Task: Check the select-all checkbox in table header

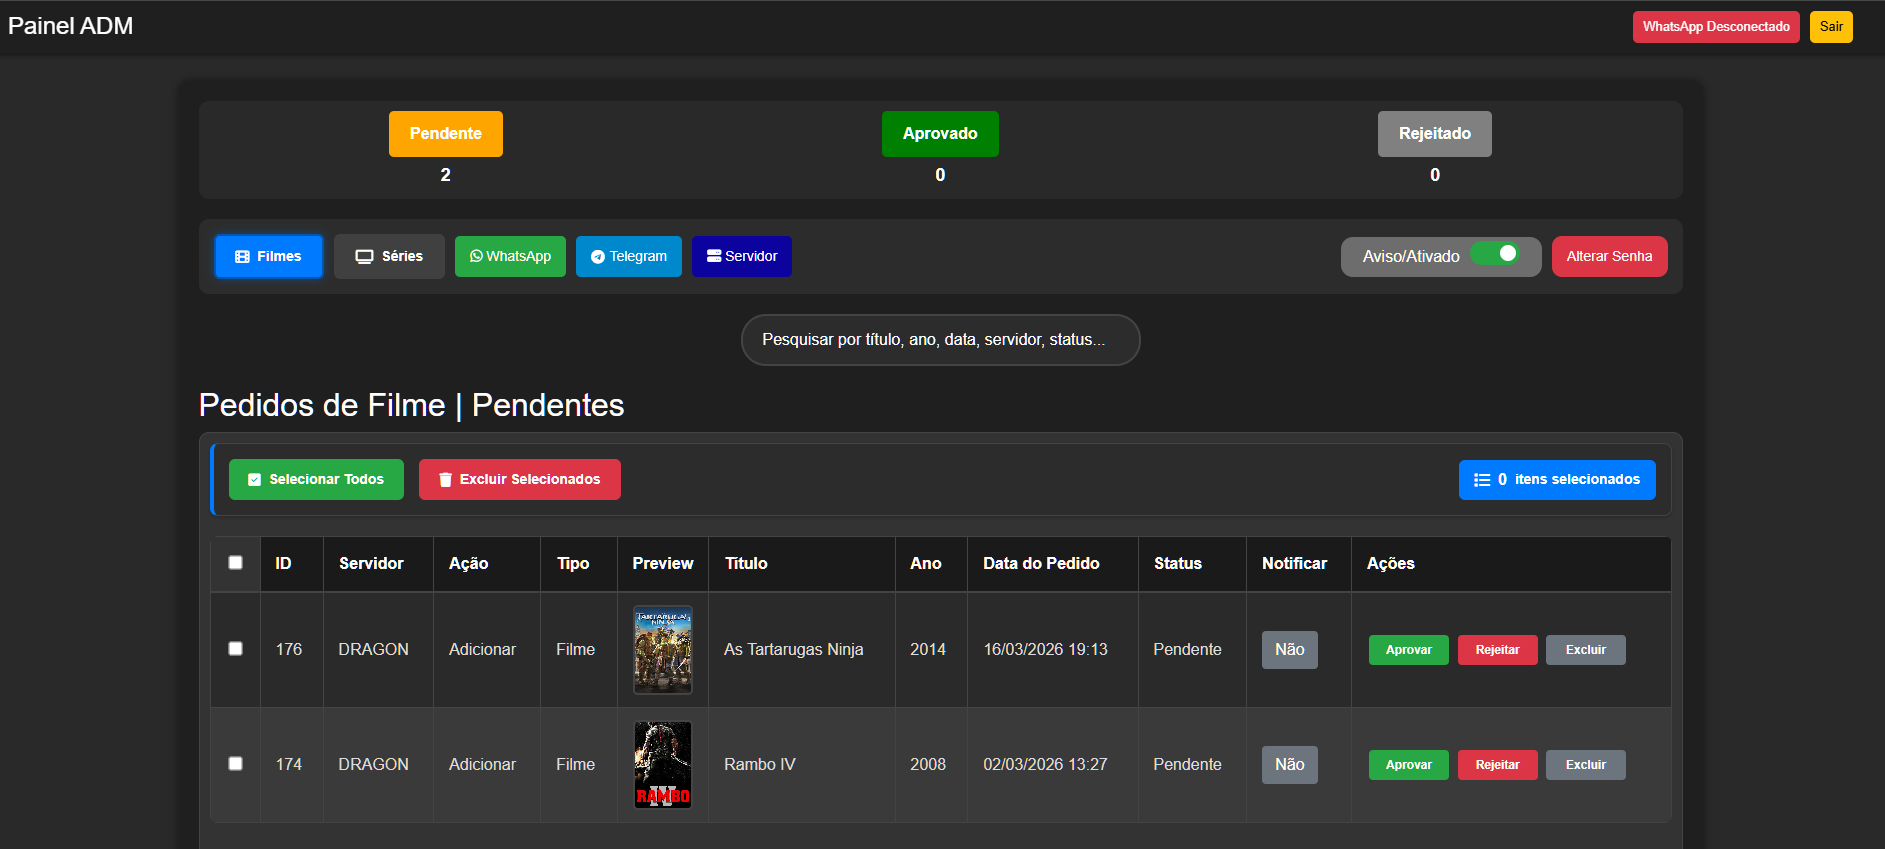Action: [235, 562]
